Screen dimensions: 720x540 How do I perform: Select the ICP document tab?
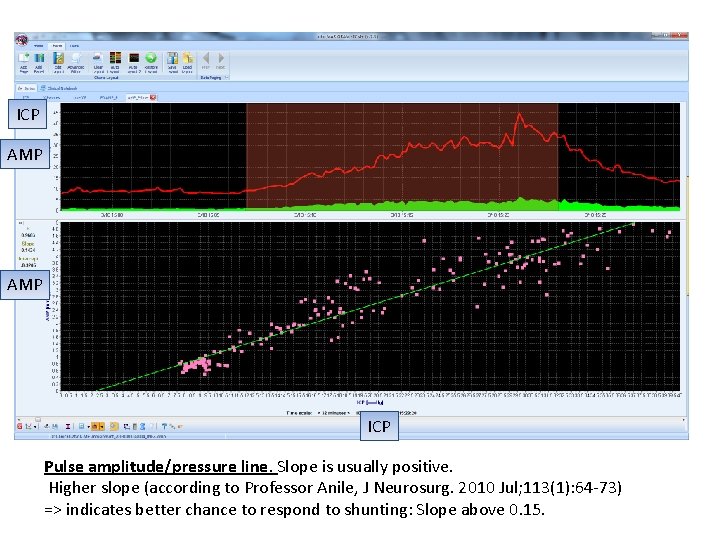pyautogui.click(x=27, y=98)
